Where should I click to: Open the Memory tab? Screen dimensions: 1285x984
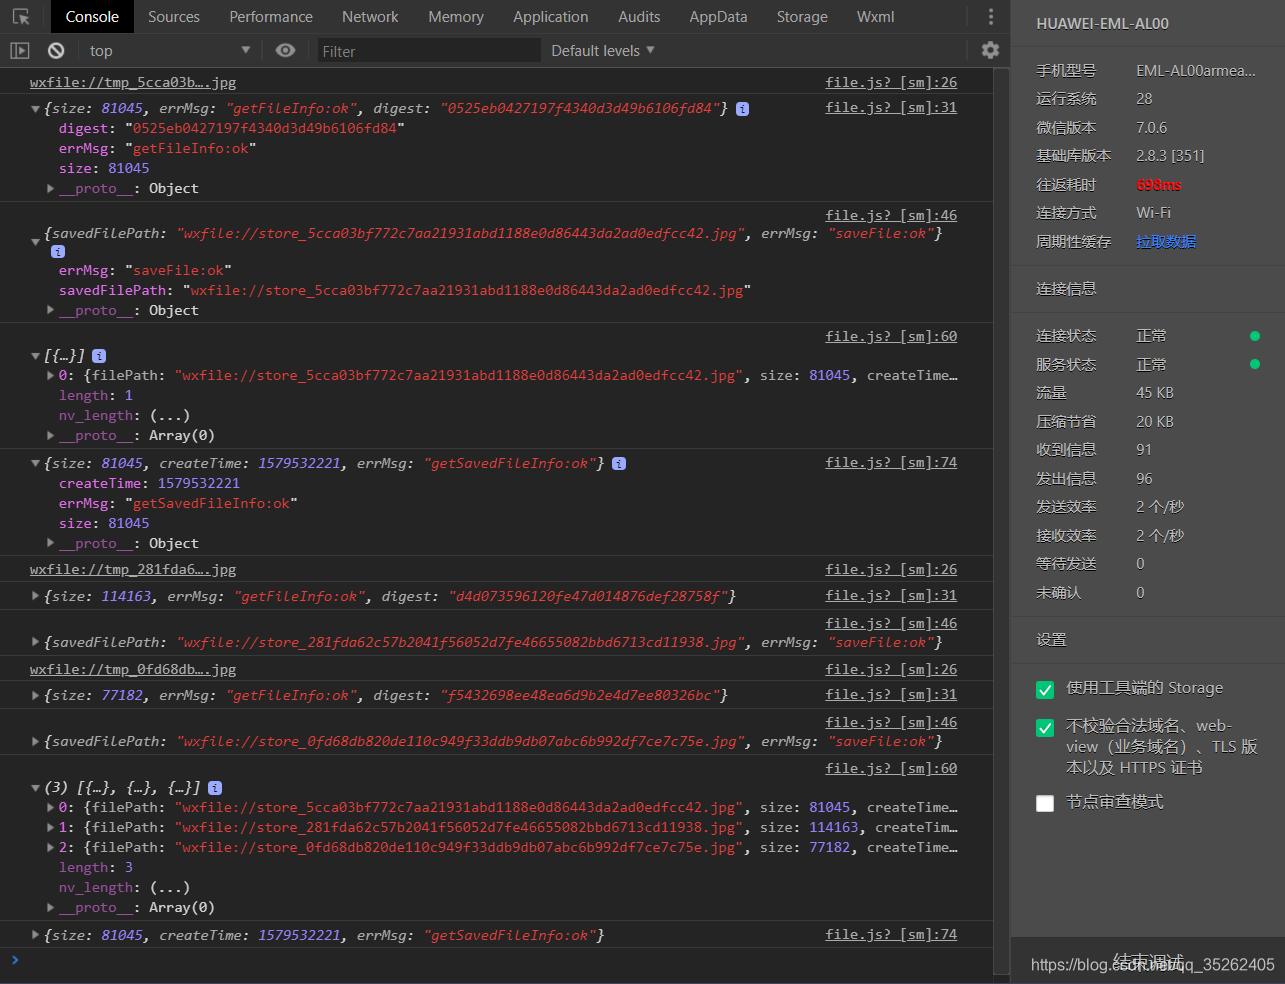tap(456, 17)
